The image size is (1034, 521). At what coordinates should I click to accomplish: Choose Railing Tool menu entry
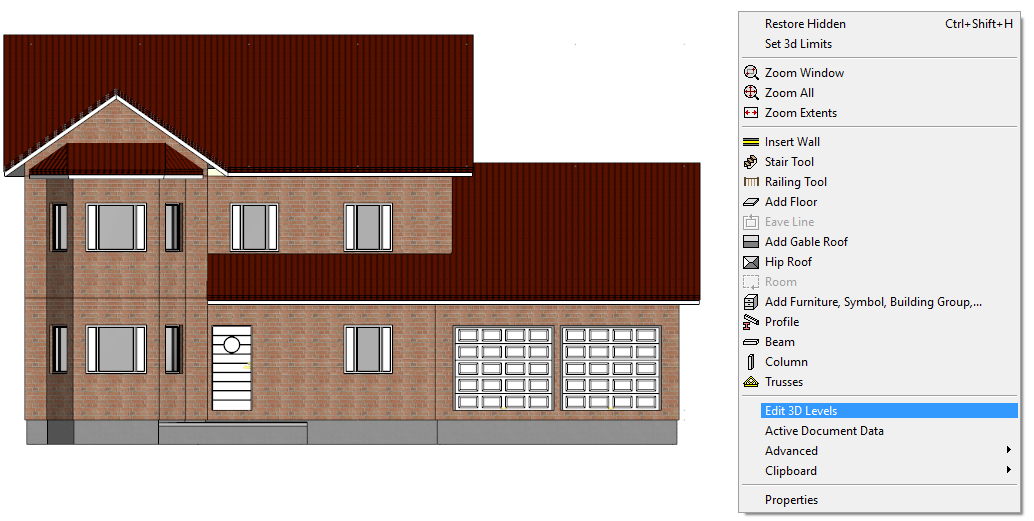point(795,182)
